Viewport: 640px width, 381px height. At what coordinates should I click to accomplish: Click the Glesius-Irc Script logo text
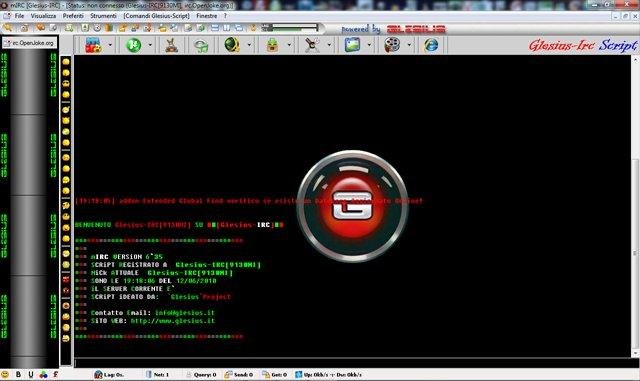pyautogui.click(x=583, y=45)
